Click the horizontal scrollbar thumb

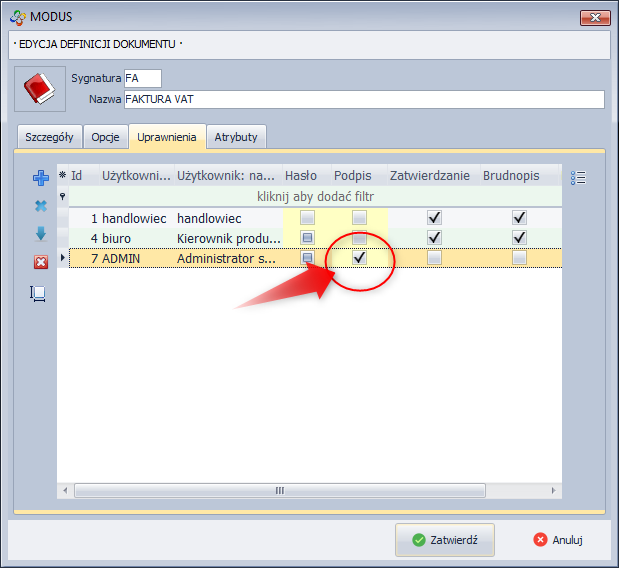click(280, 490)
